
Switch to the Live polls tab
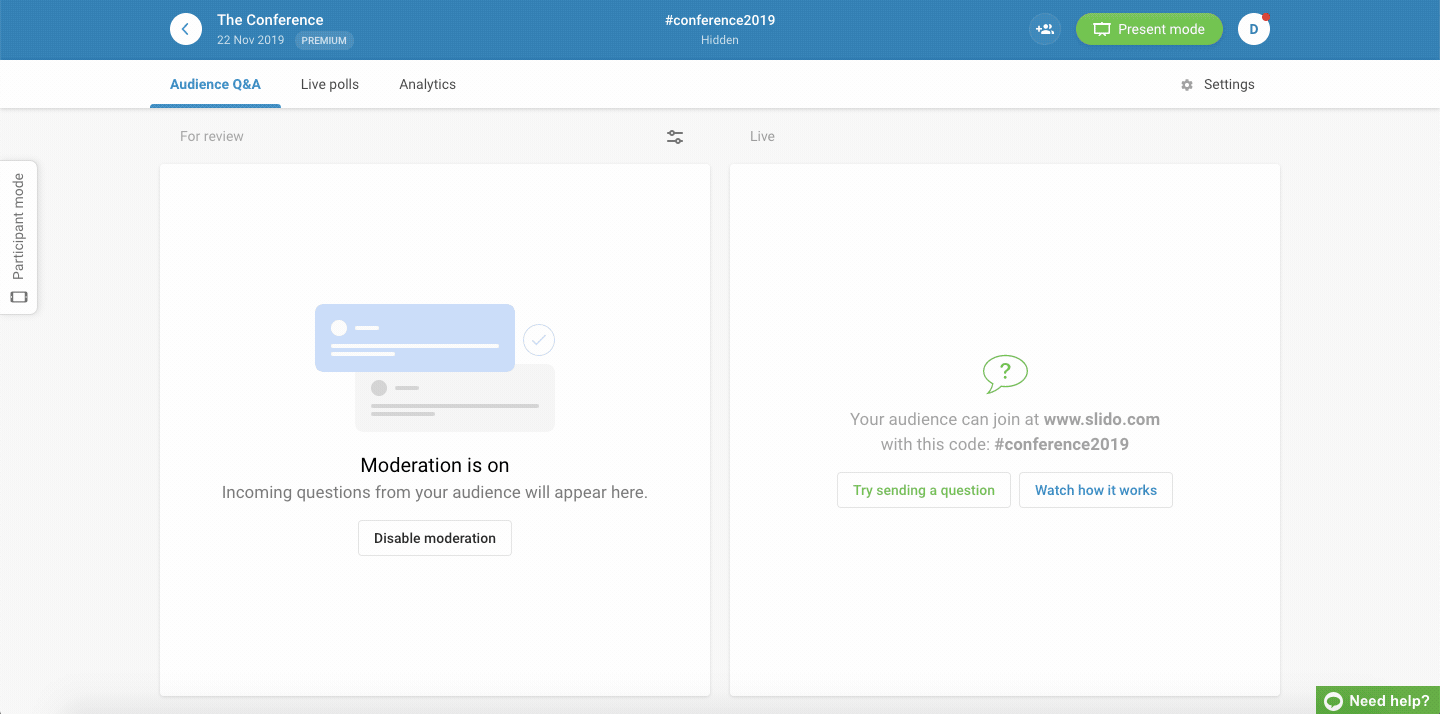click(330, 84)
